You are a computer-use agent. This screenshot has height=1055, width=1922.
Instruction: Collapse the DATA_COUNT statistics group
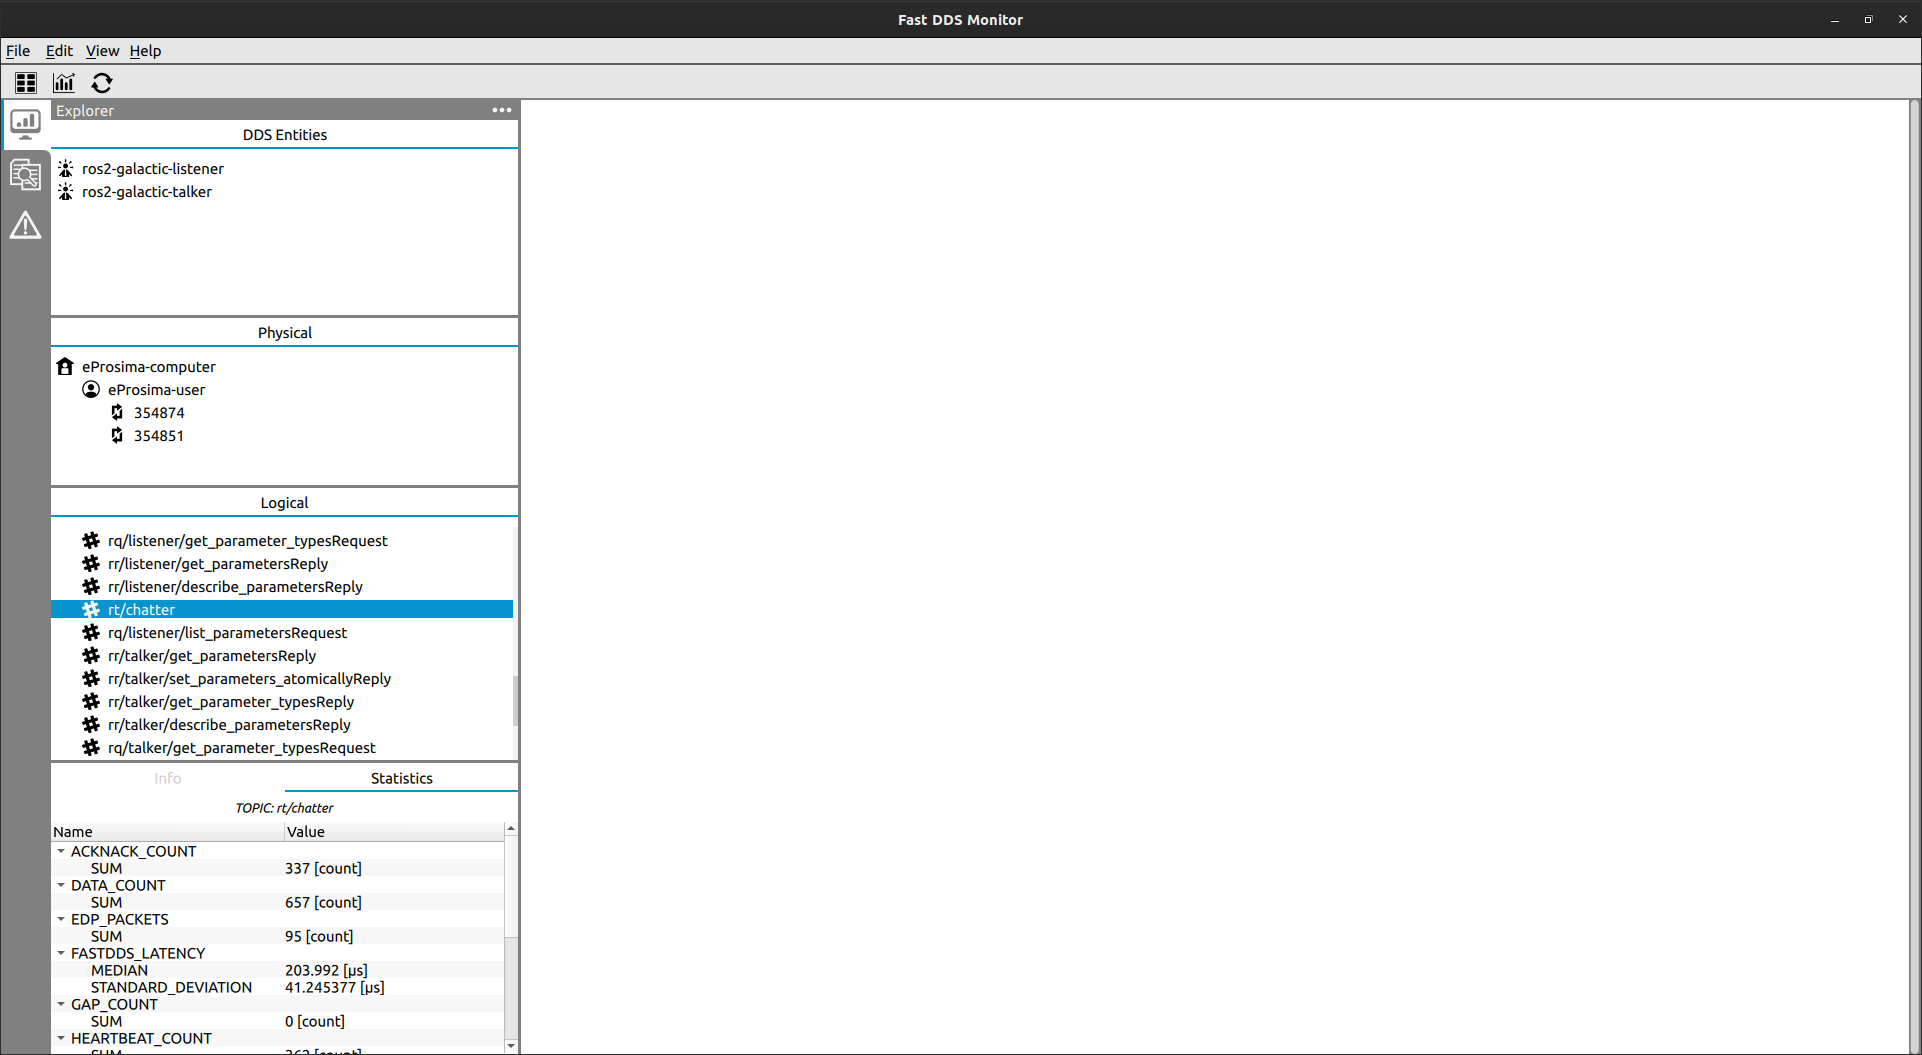tap(61, 885)
